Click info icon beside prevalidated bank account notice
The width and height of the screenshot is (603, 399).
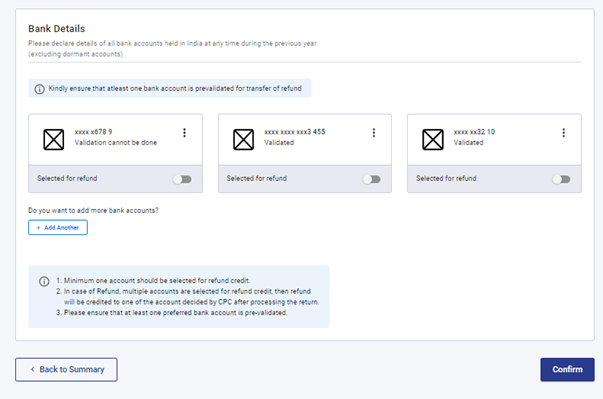(x=40, y=89)
